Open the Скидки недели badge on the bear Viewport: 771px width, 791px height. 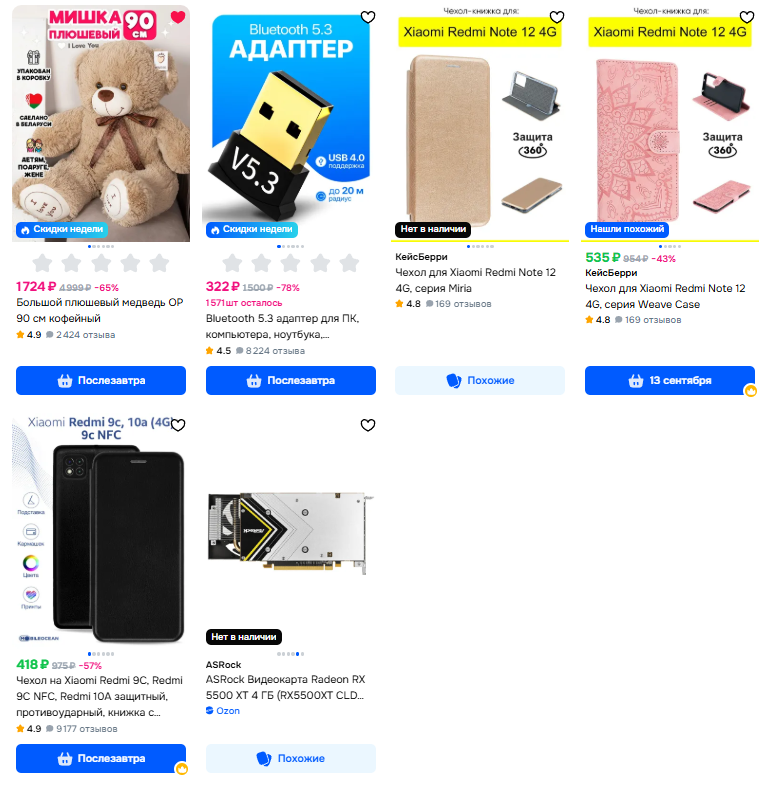click(x=62, y=230)
